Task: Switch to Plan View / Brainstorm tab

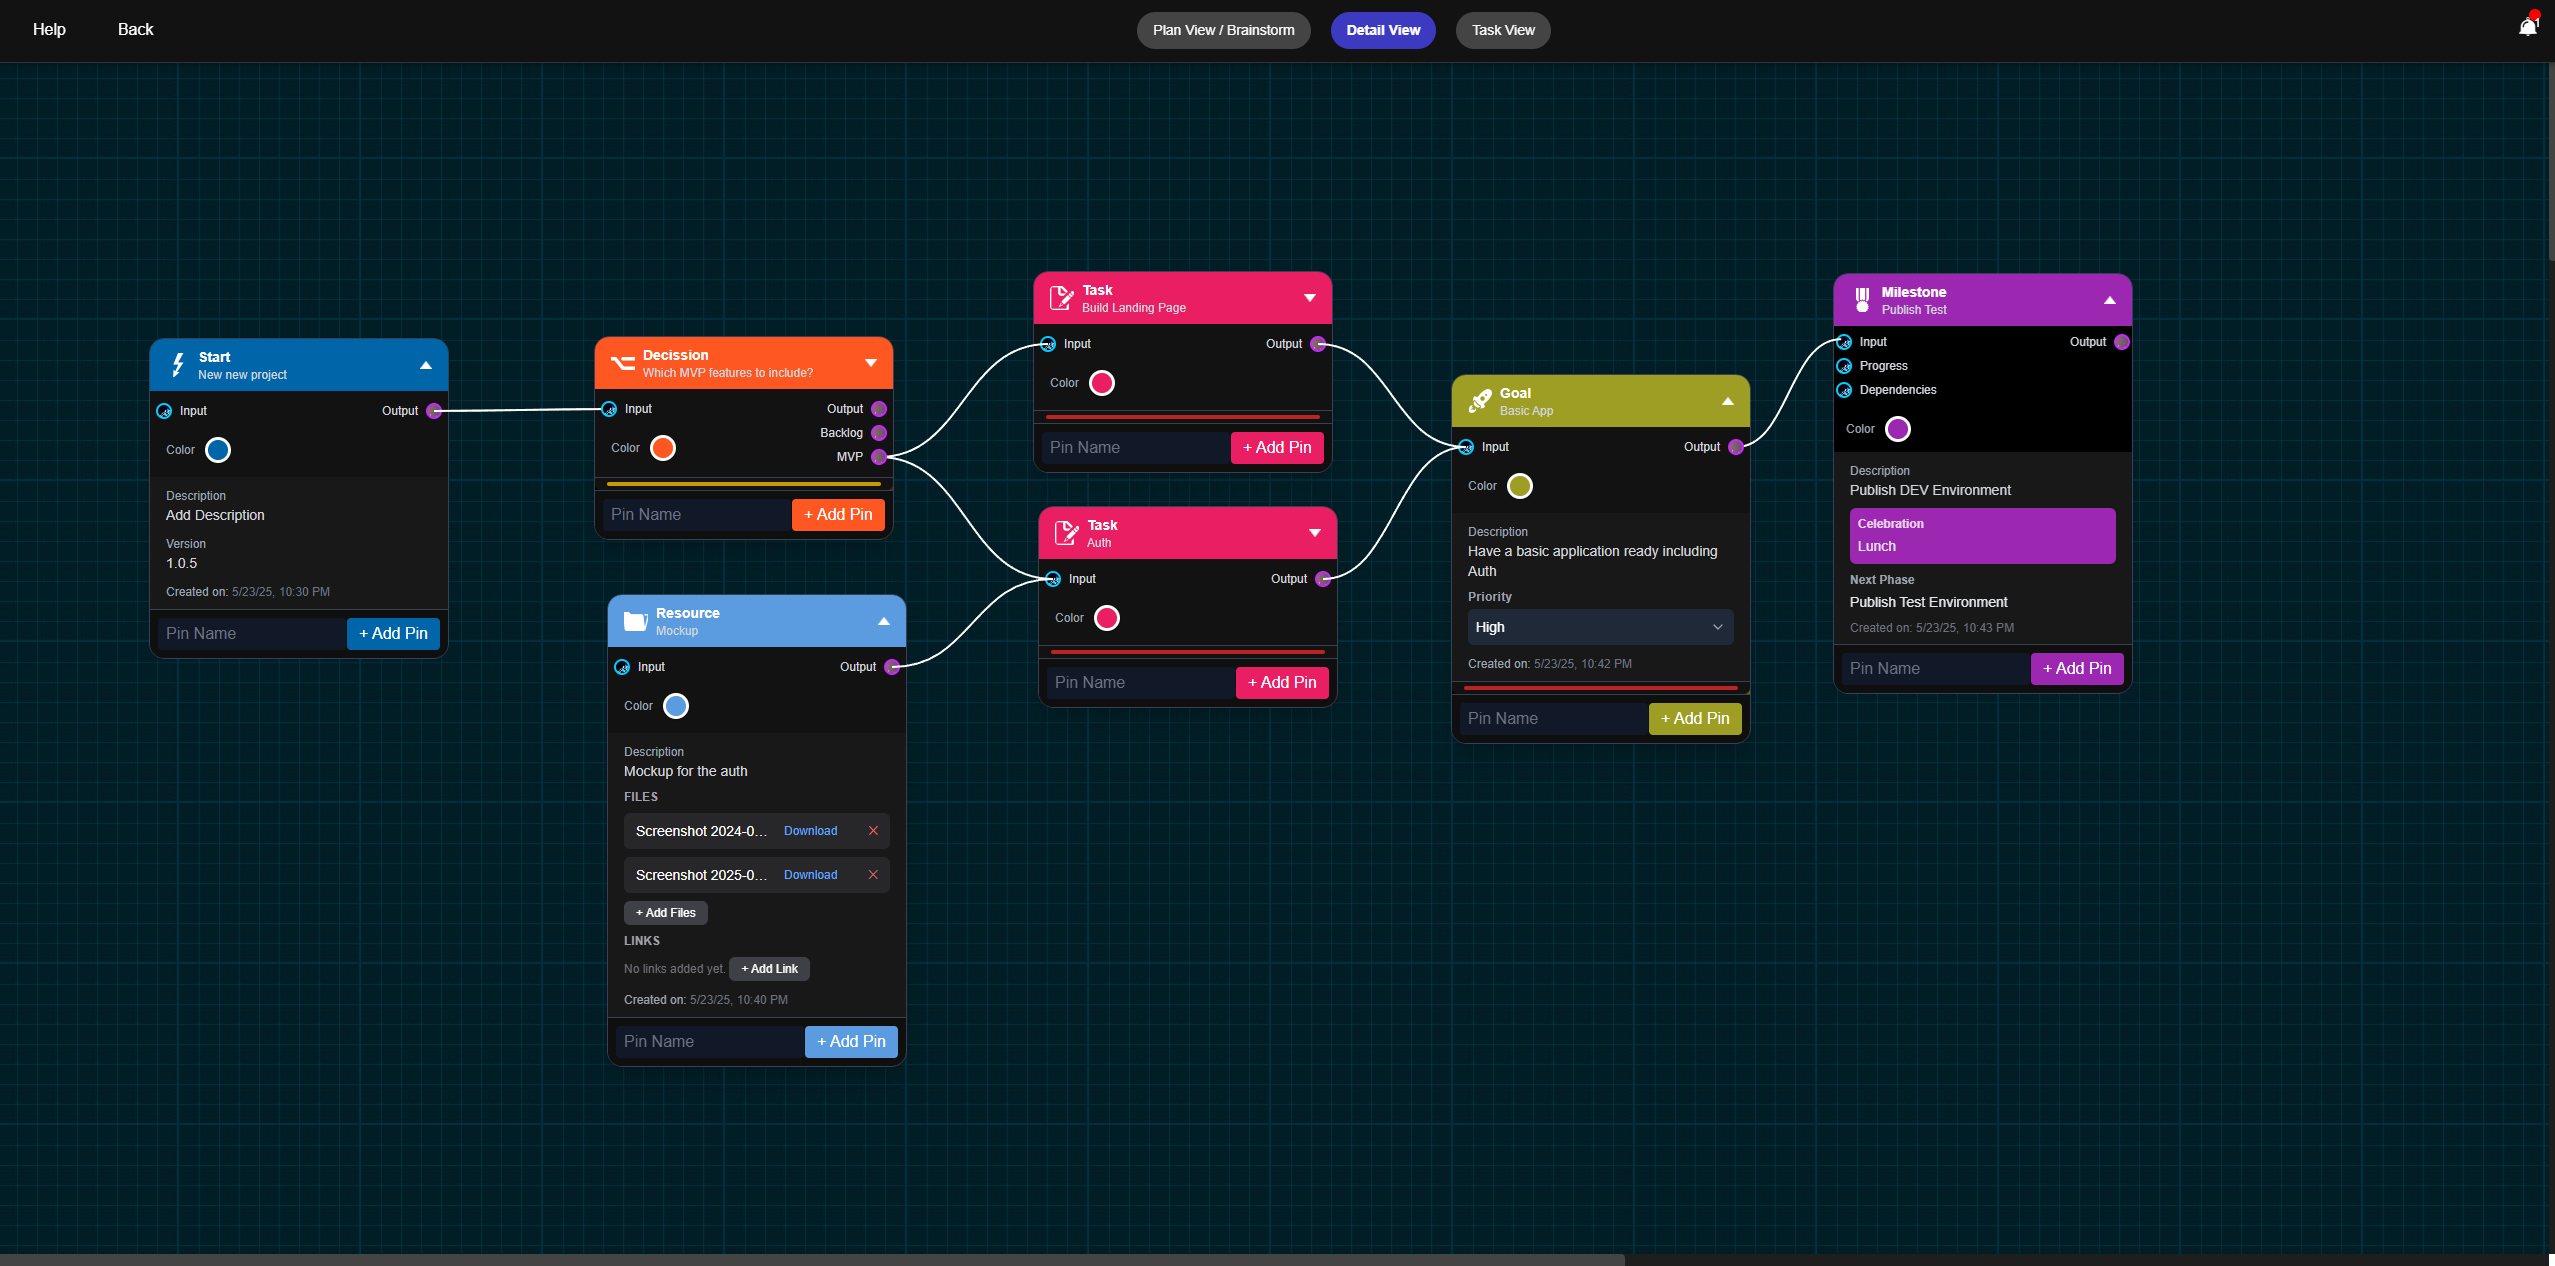Action: click(1222, 30)
